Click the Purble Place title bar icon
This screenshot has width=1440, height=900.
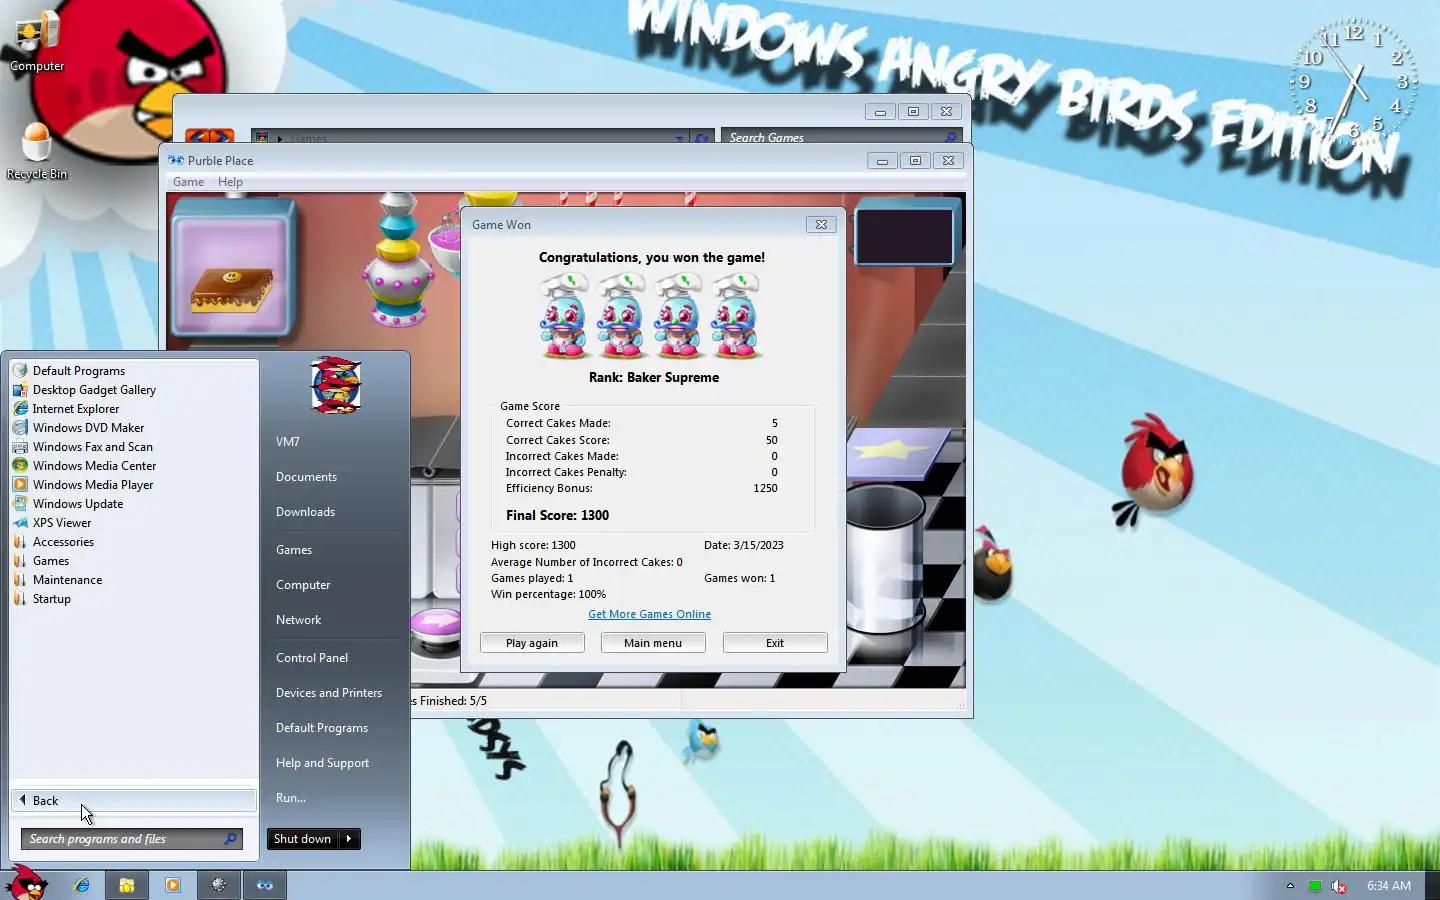click(176, 160)
